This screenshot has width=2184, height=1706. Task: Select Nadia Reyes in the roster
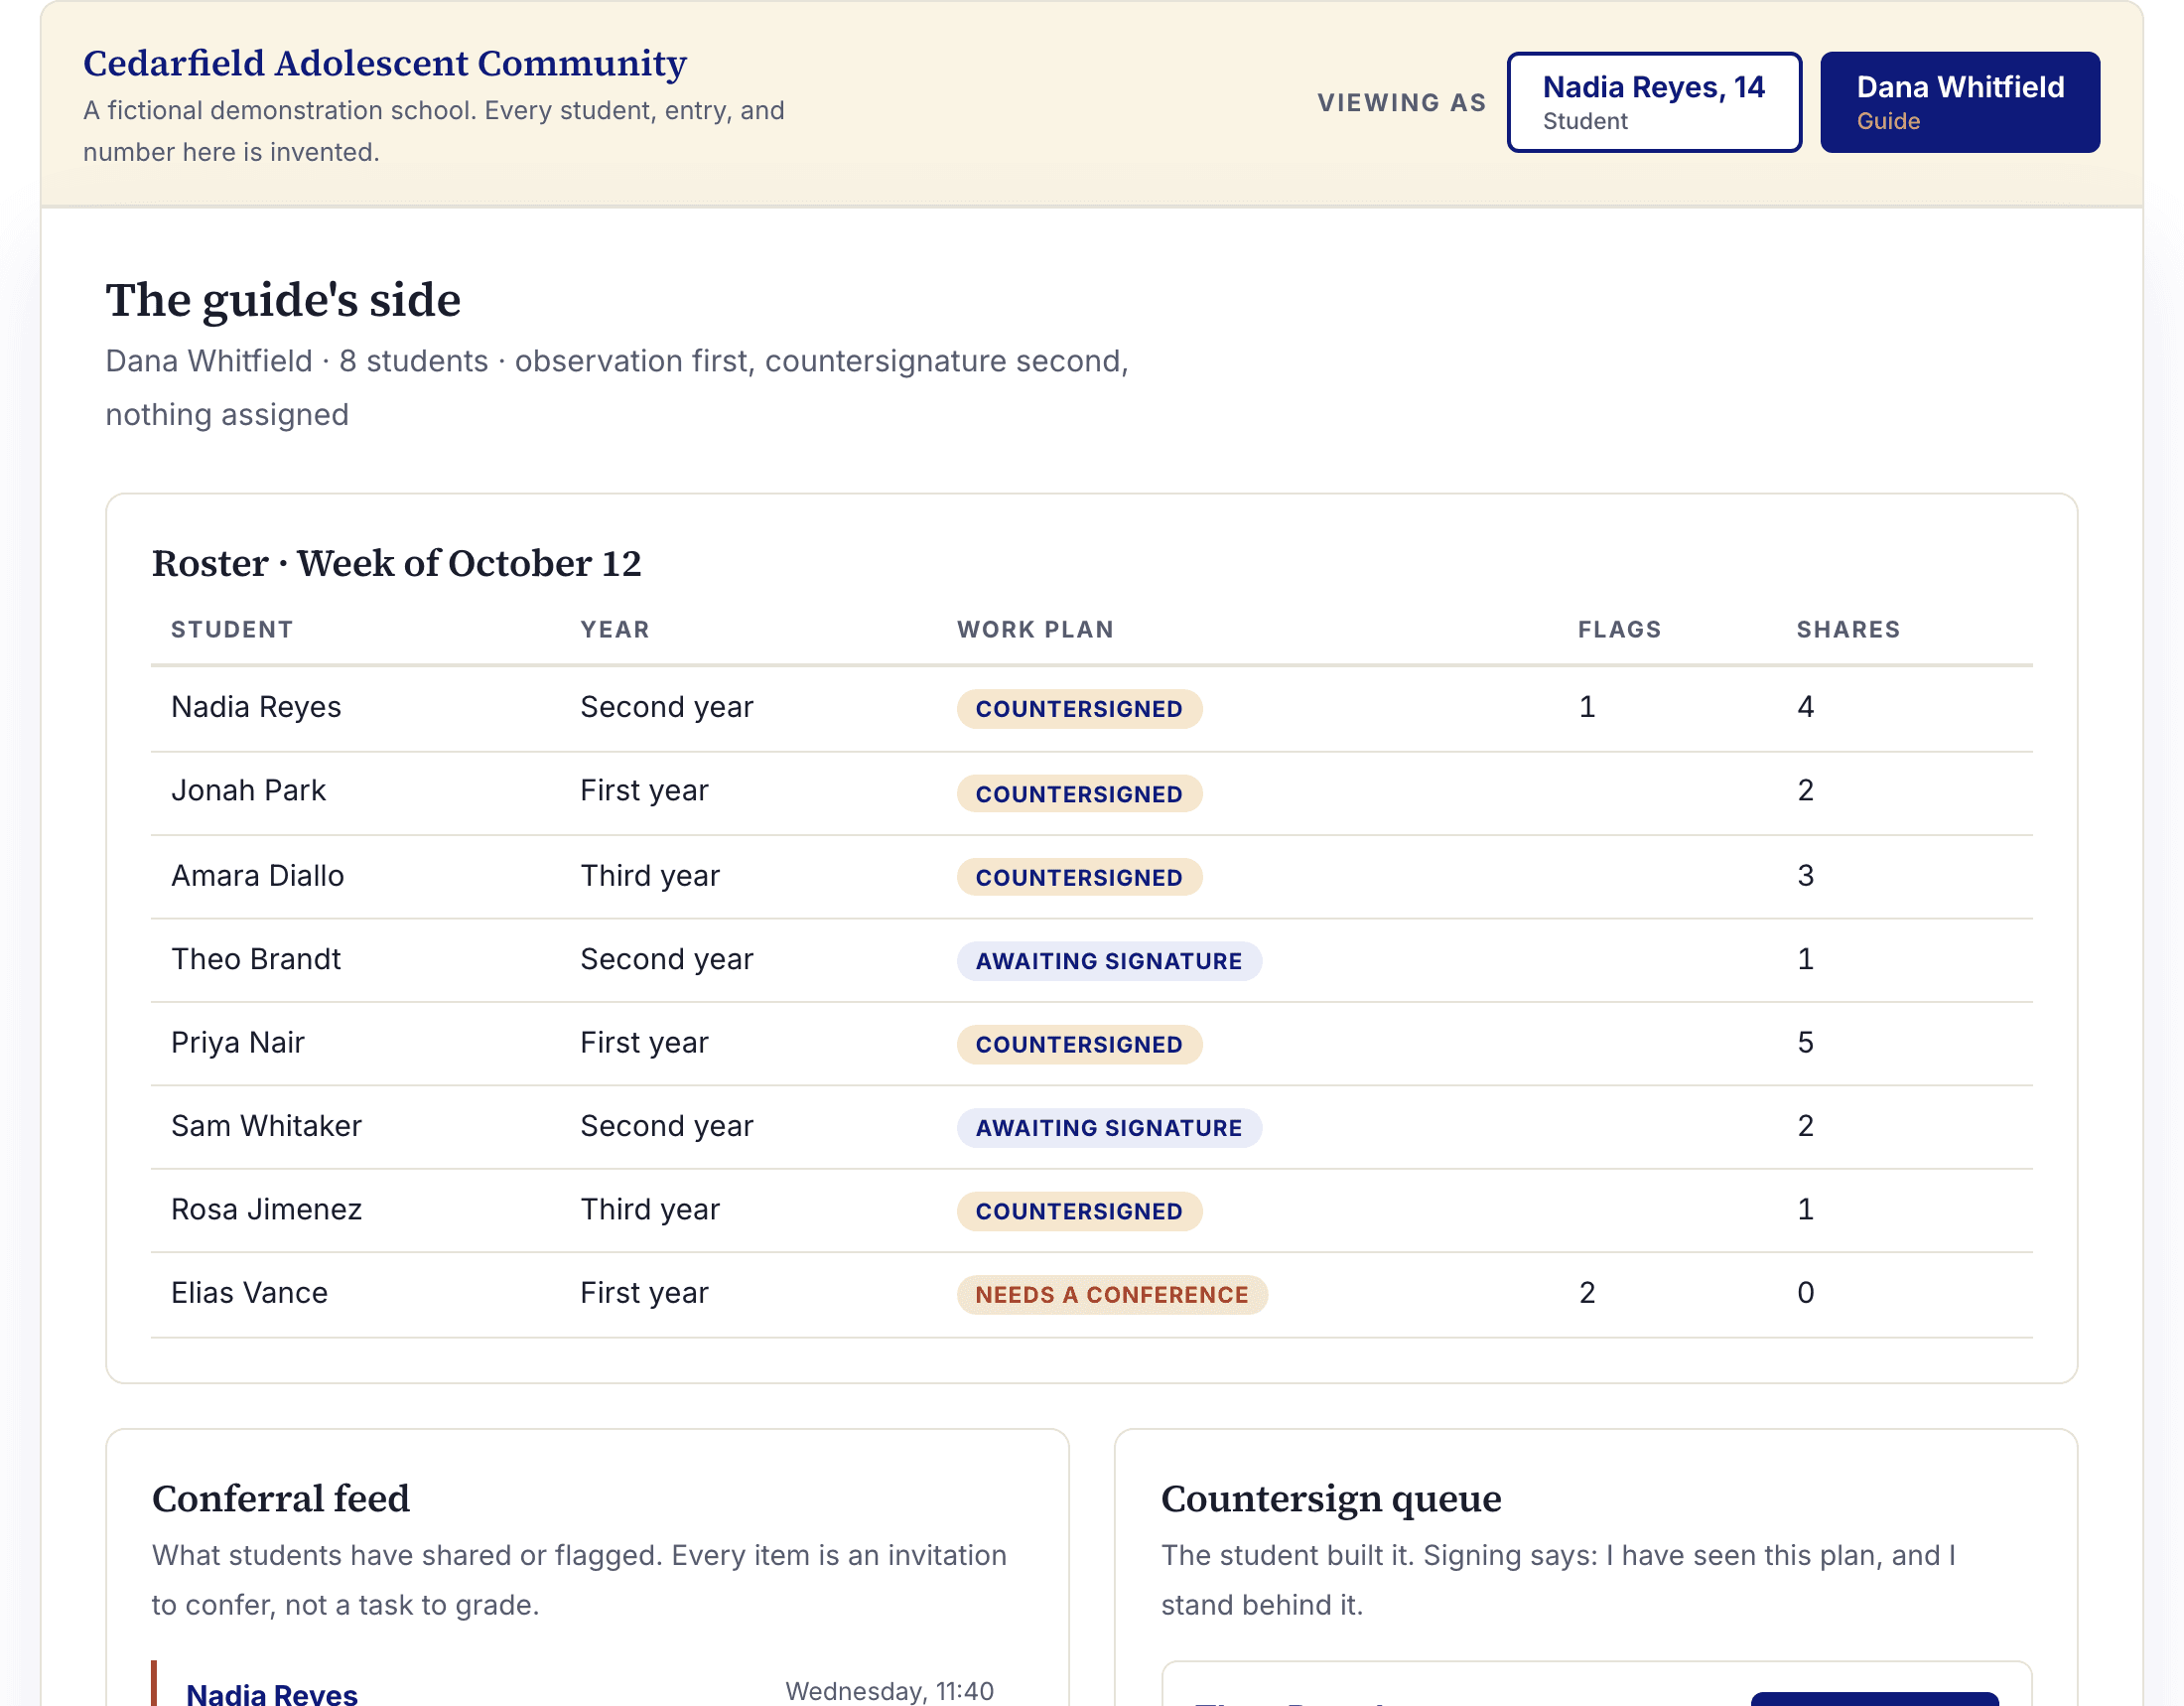(x=256, y=707)
